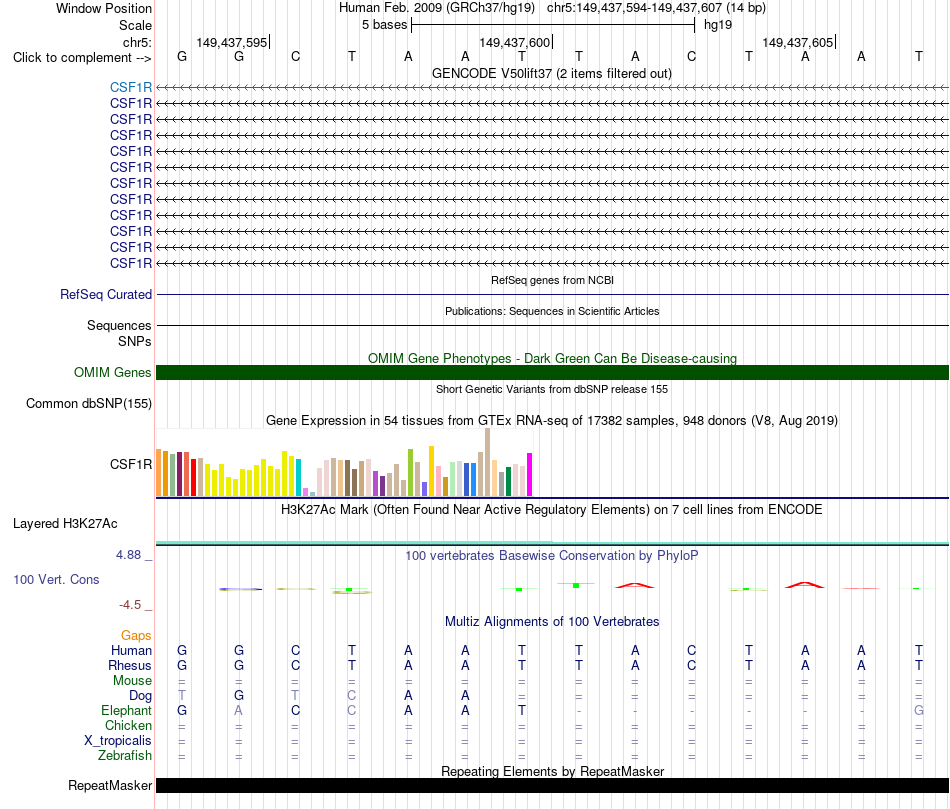Click the 'Window Position' label
The width and height of the screenshot is (950, 809).
click(104, 8)
